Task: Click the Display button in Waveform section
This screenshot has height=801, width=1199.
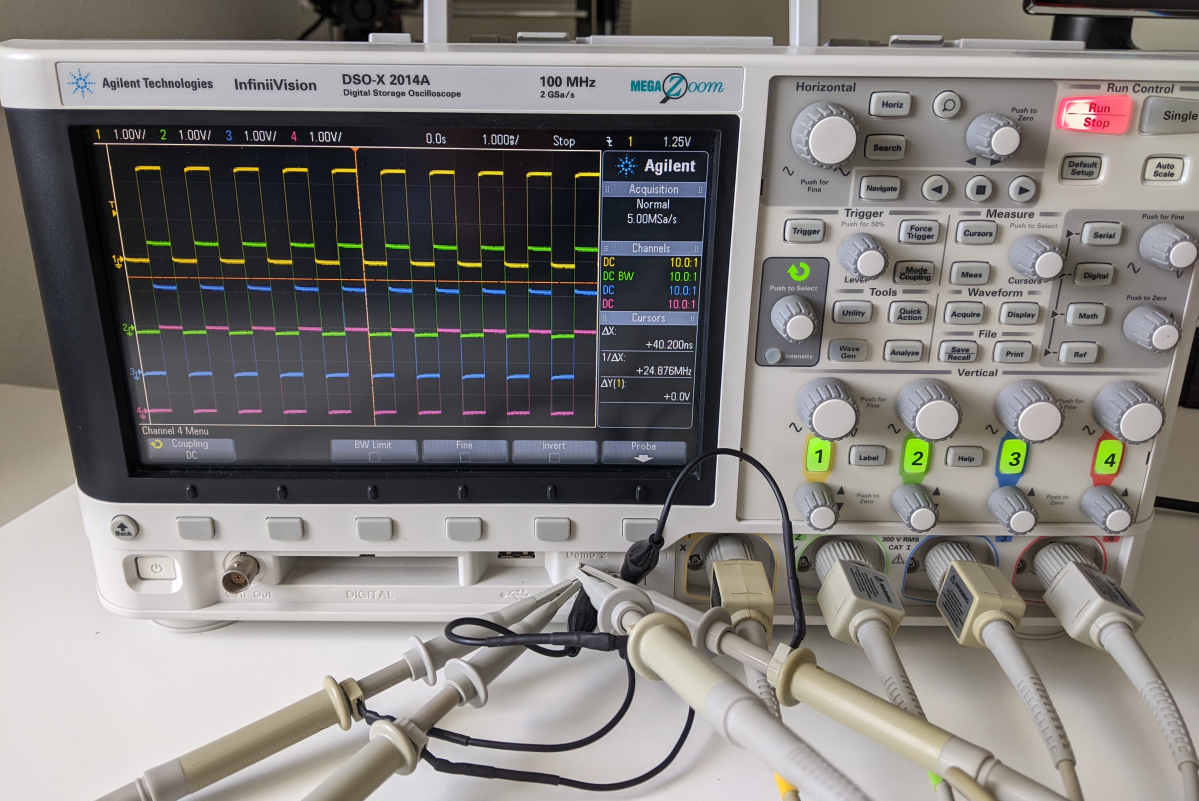Action: tap(1021, 314)
